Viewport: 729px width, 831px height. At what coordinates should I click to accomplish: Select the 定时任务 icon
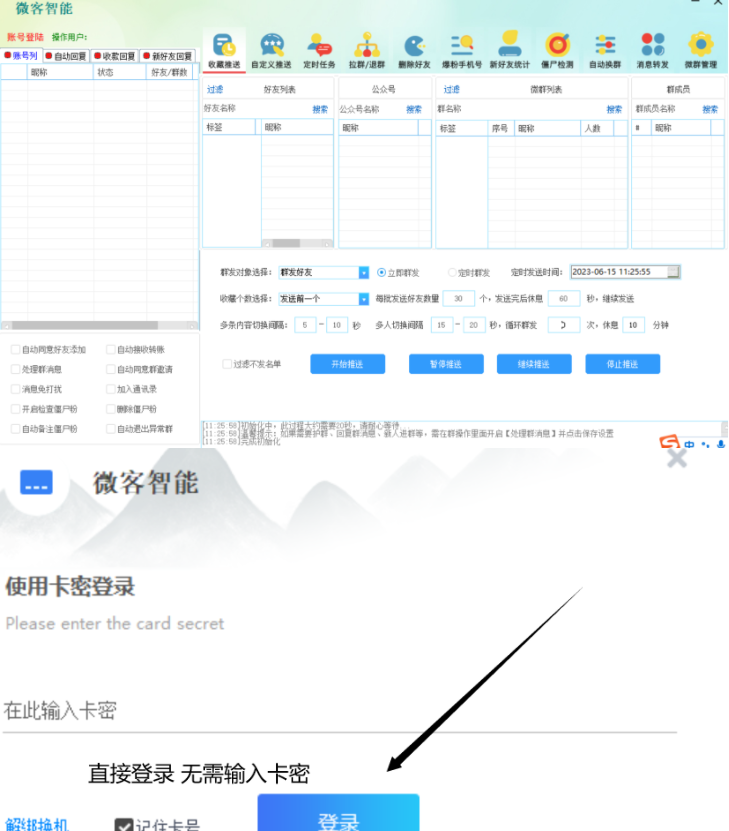point(319,49)
